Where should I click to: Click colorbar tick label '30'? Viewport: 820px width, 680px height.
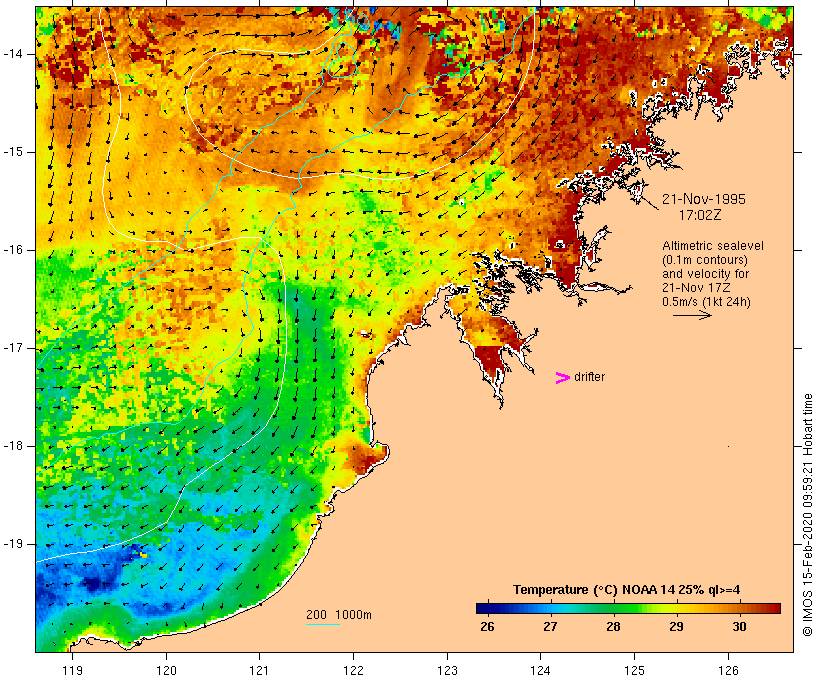tap(739, 627)
